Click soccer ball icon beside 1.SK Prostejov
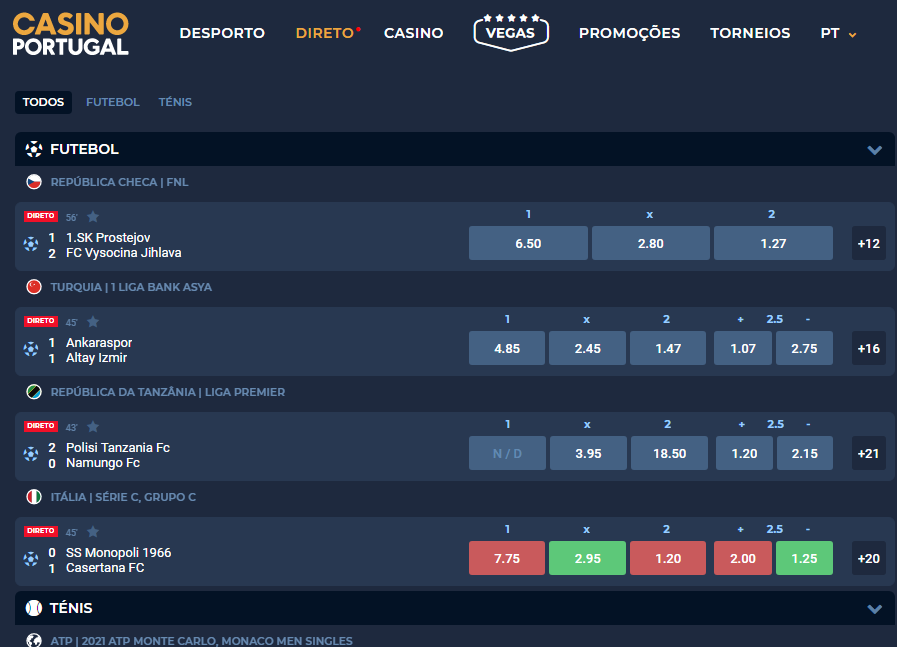Screen dimensions: 897x647 [x=31, y=244]
